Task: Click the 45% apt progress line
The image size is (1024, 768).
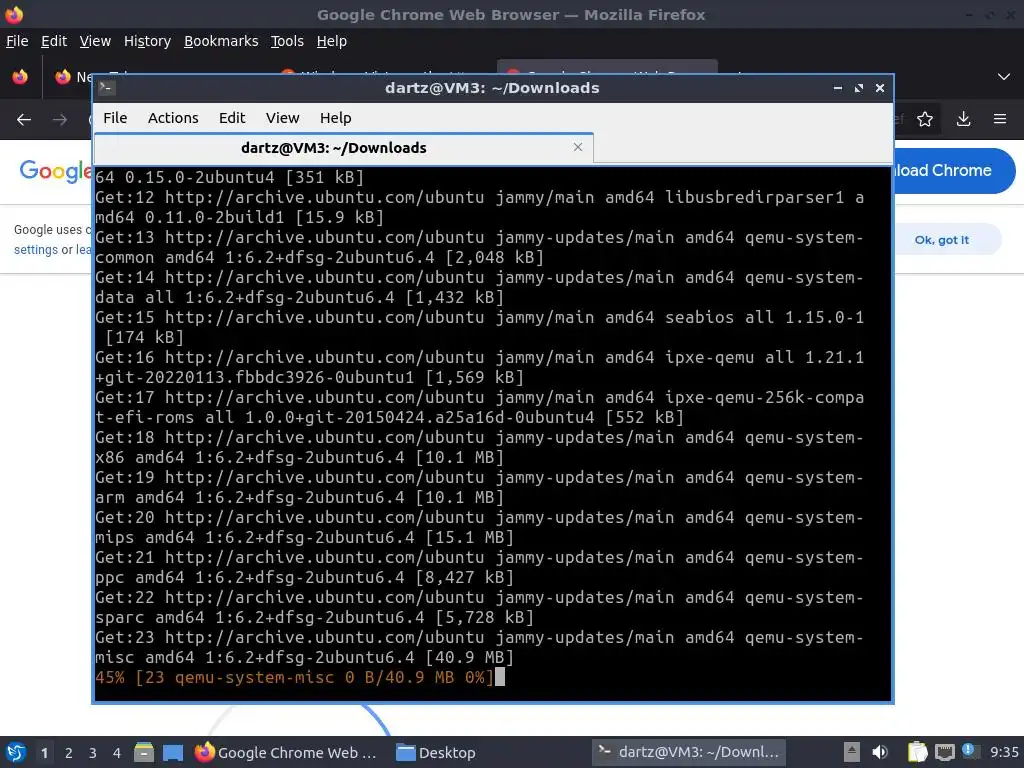Action: 295,677
